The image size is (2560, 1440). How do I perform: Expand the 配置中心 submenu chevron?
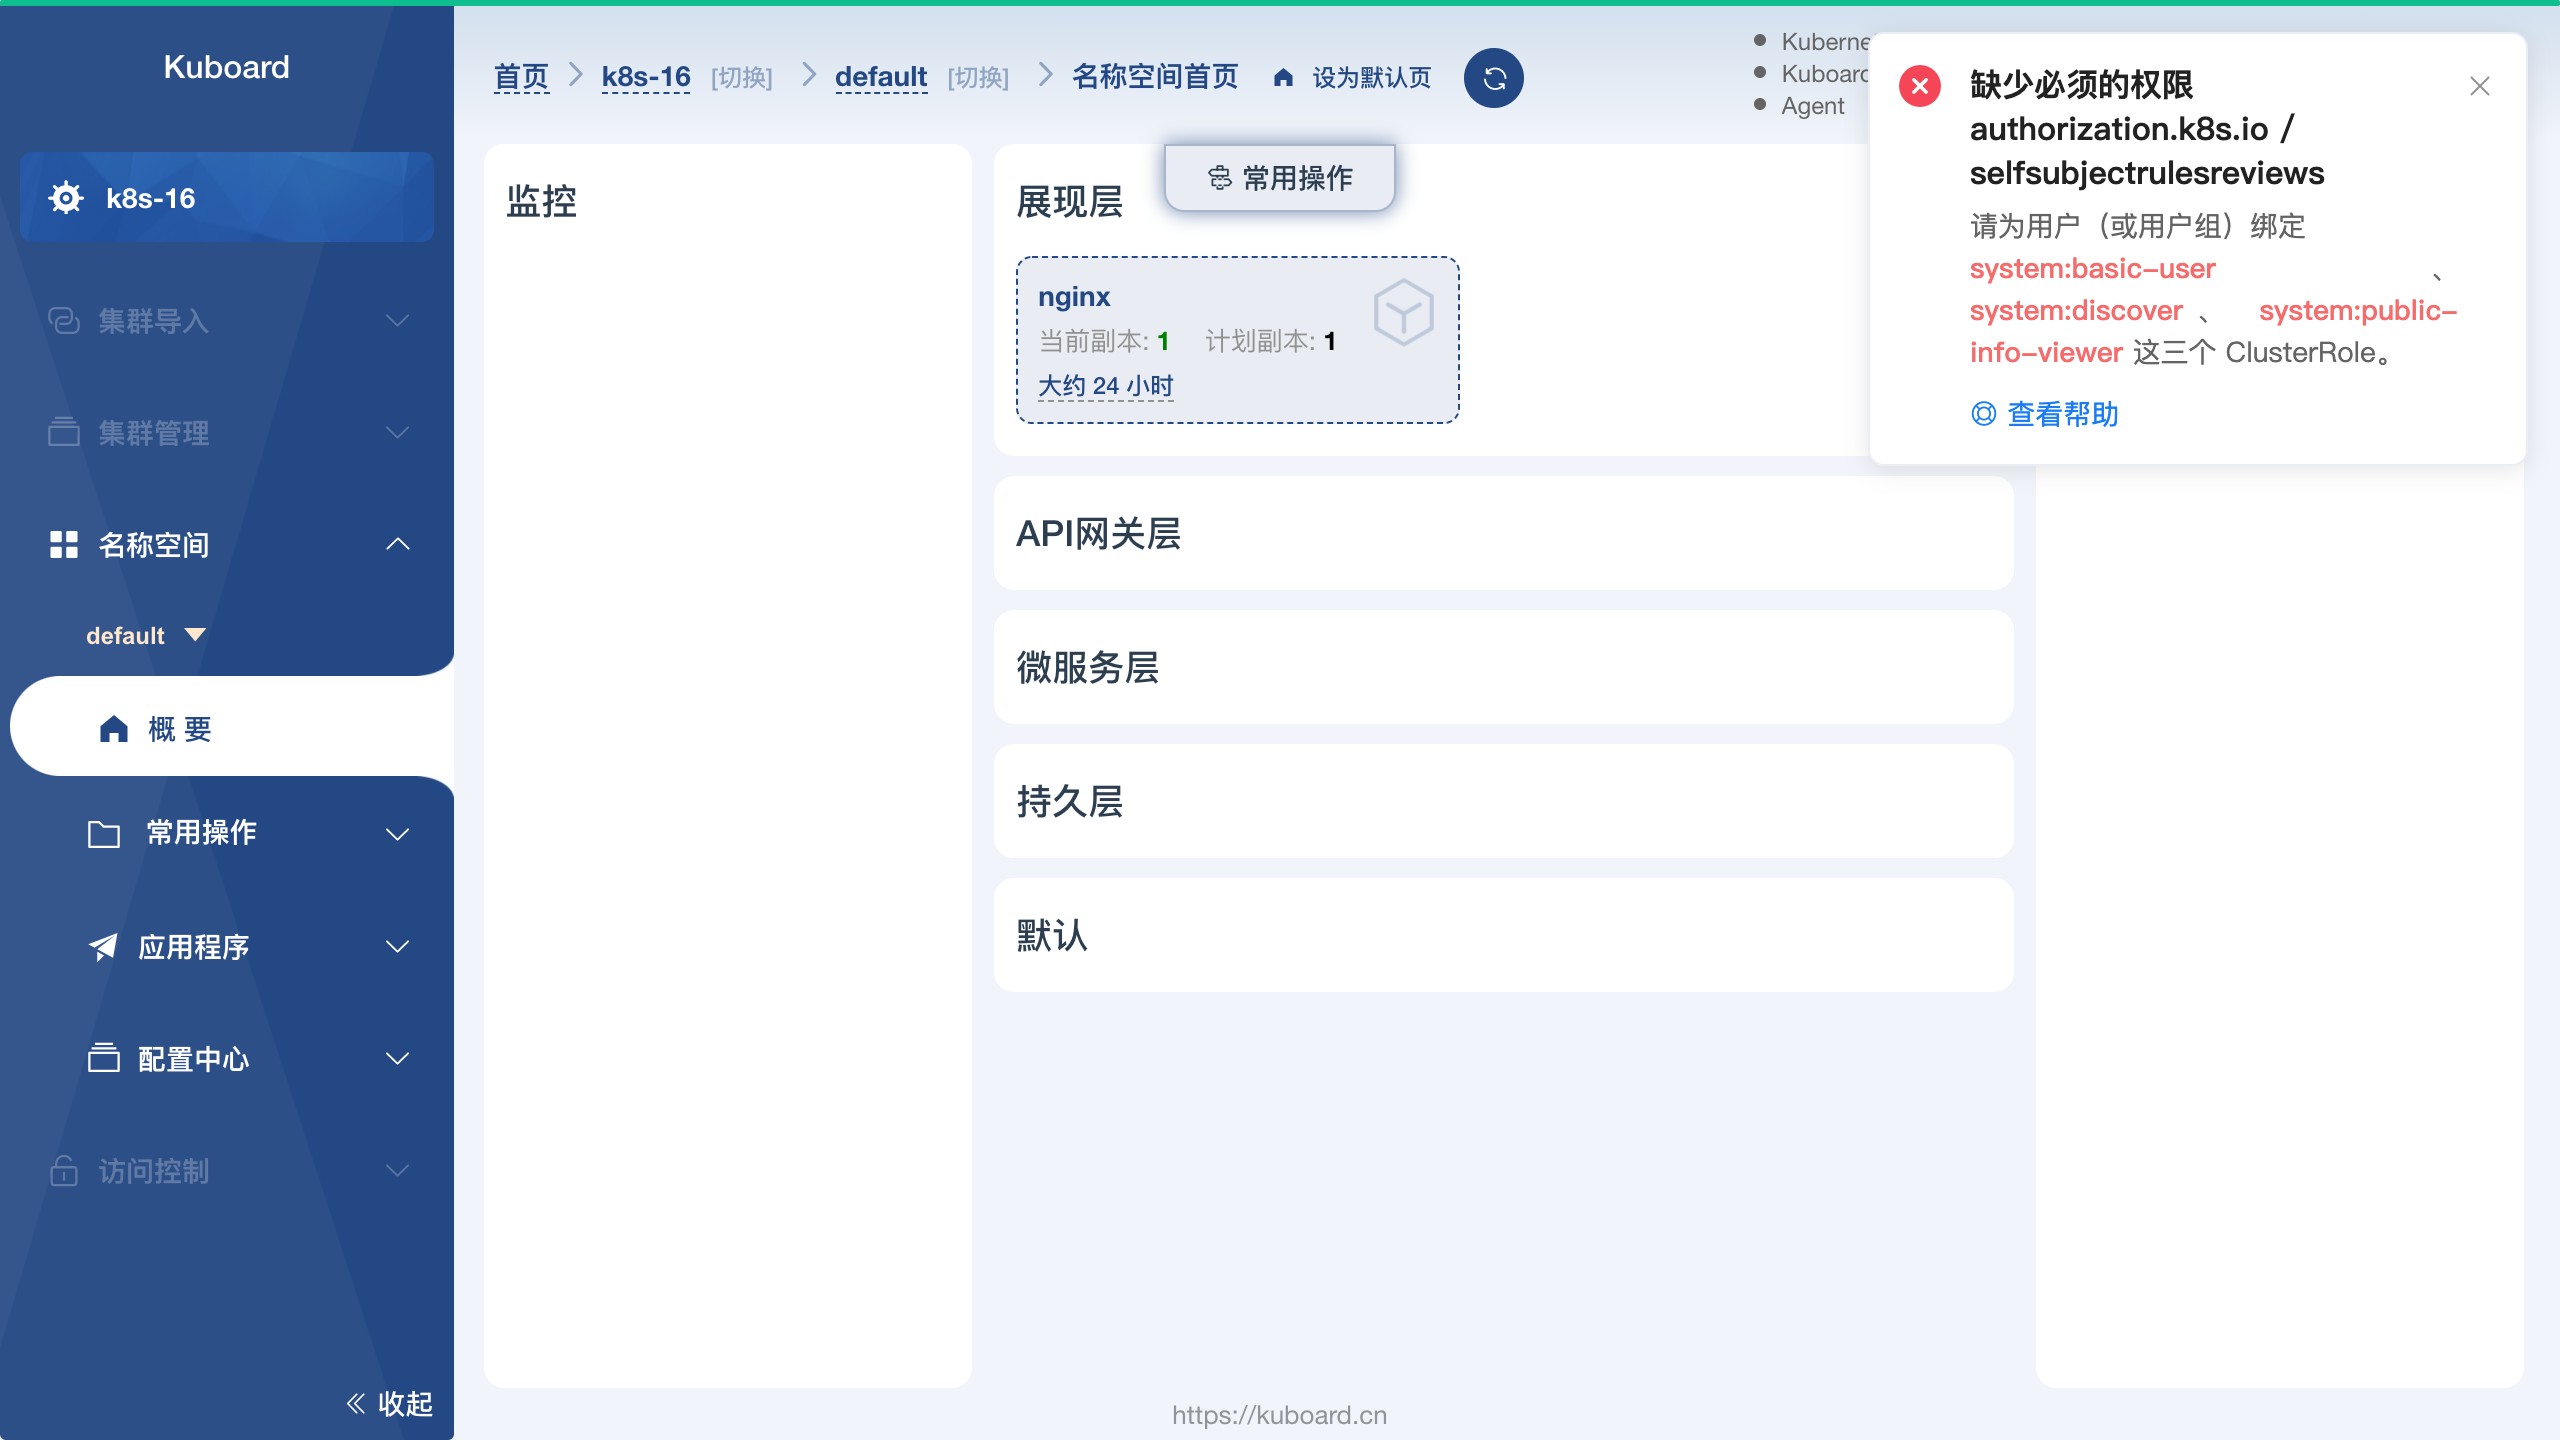pyautogui.click(x=398, y=1058)
